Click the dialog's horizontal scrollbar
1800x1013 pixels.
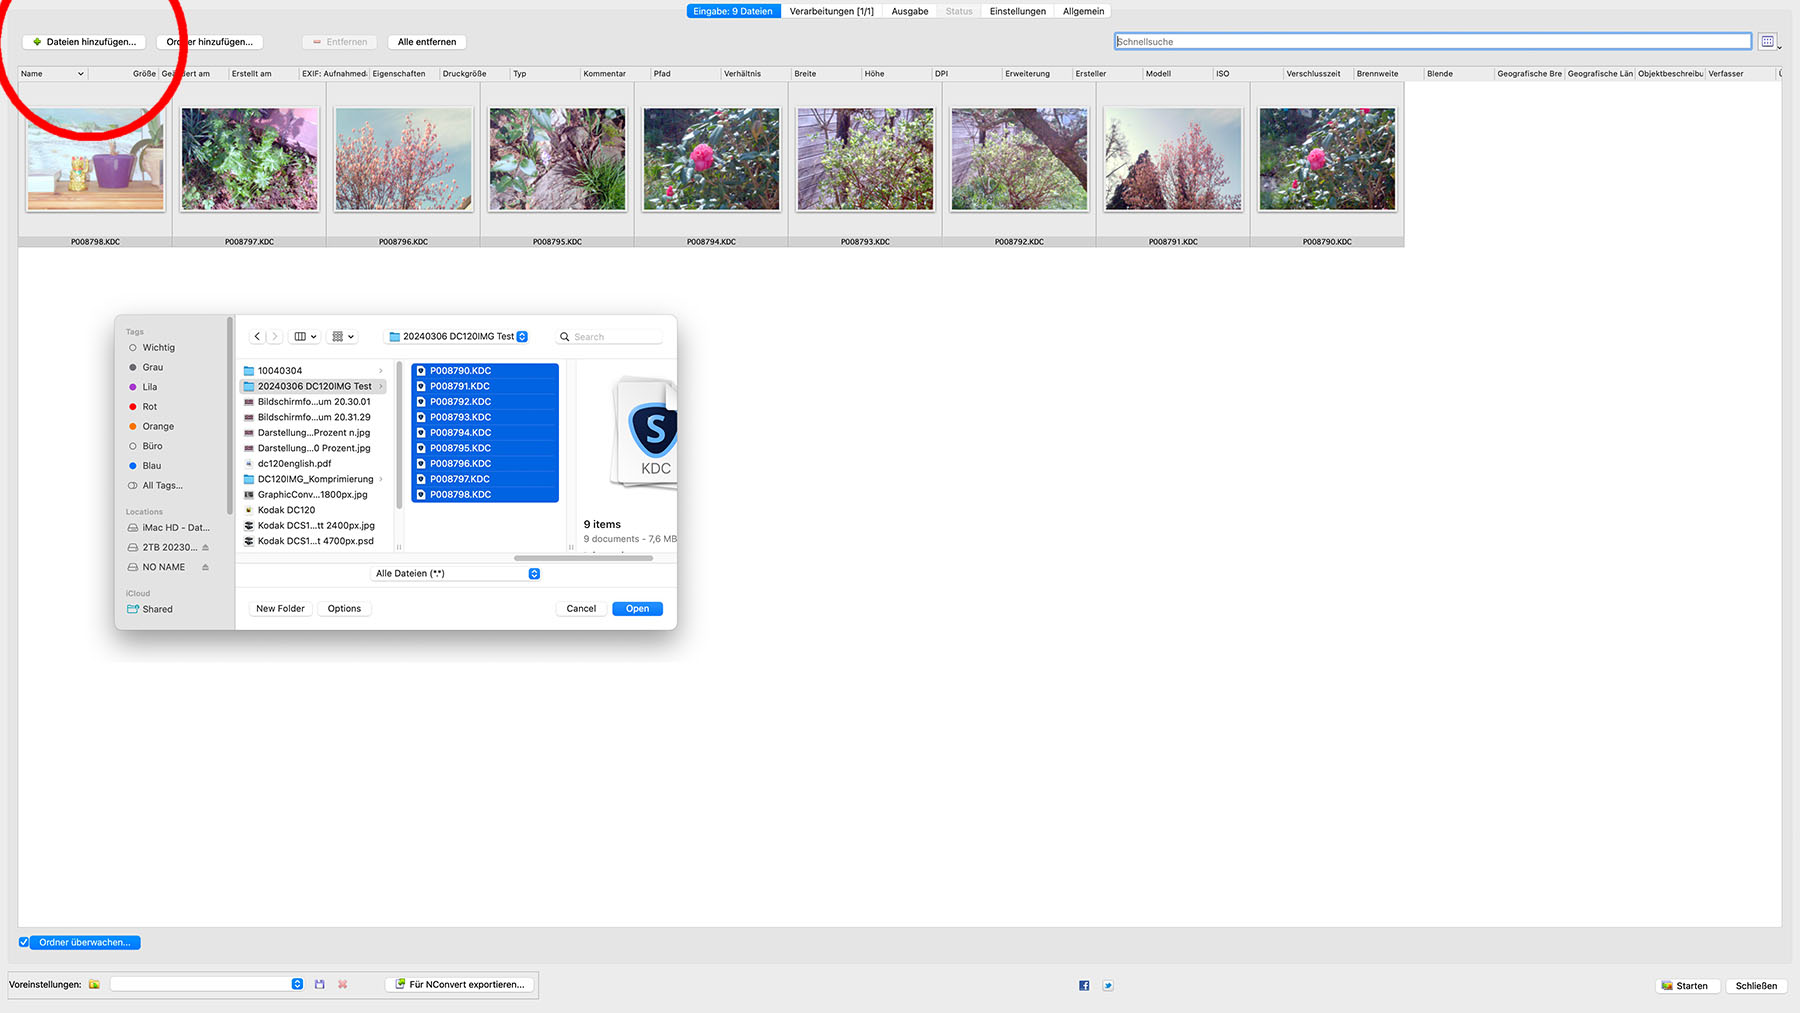(583, 558)
